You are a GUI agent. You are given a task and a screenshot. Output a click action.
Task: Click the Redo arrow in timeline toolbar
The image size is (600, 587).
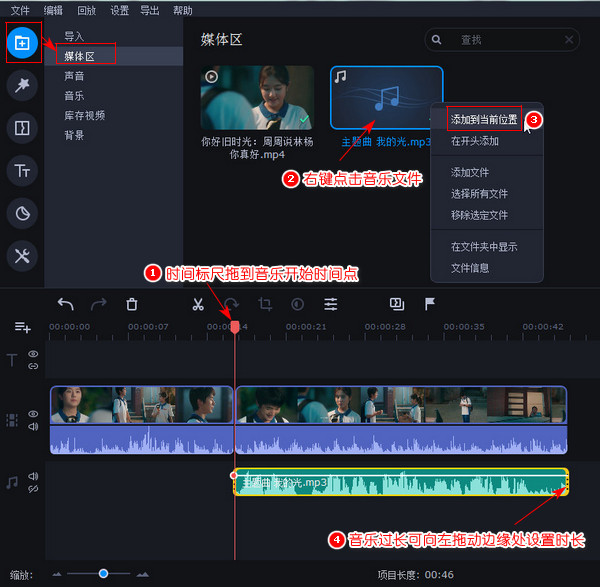click(x=99, y=305)
